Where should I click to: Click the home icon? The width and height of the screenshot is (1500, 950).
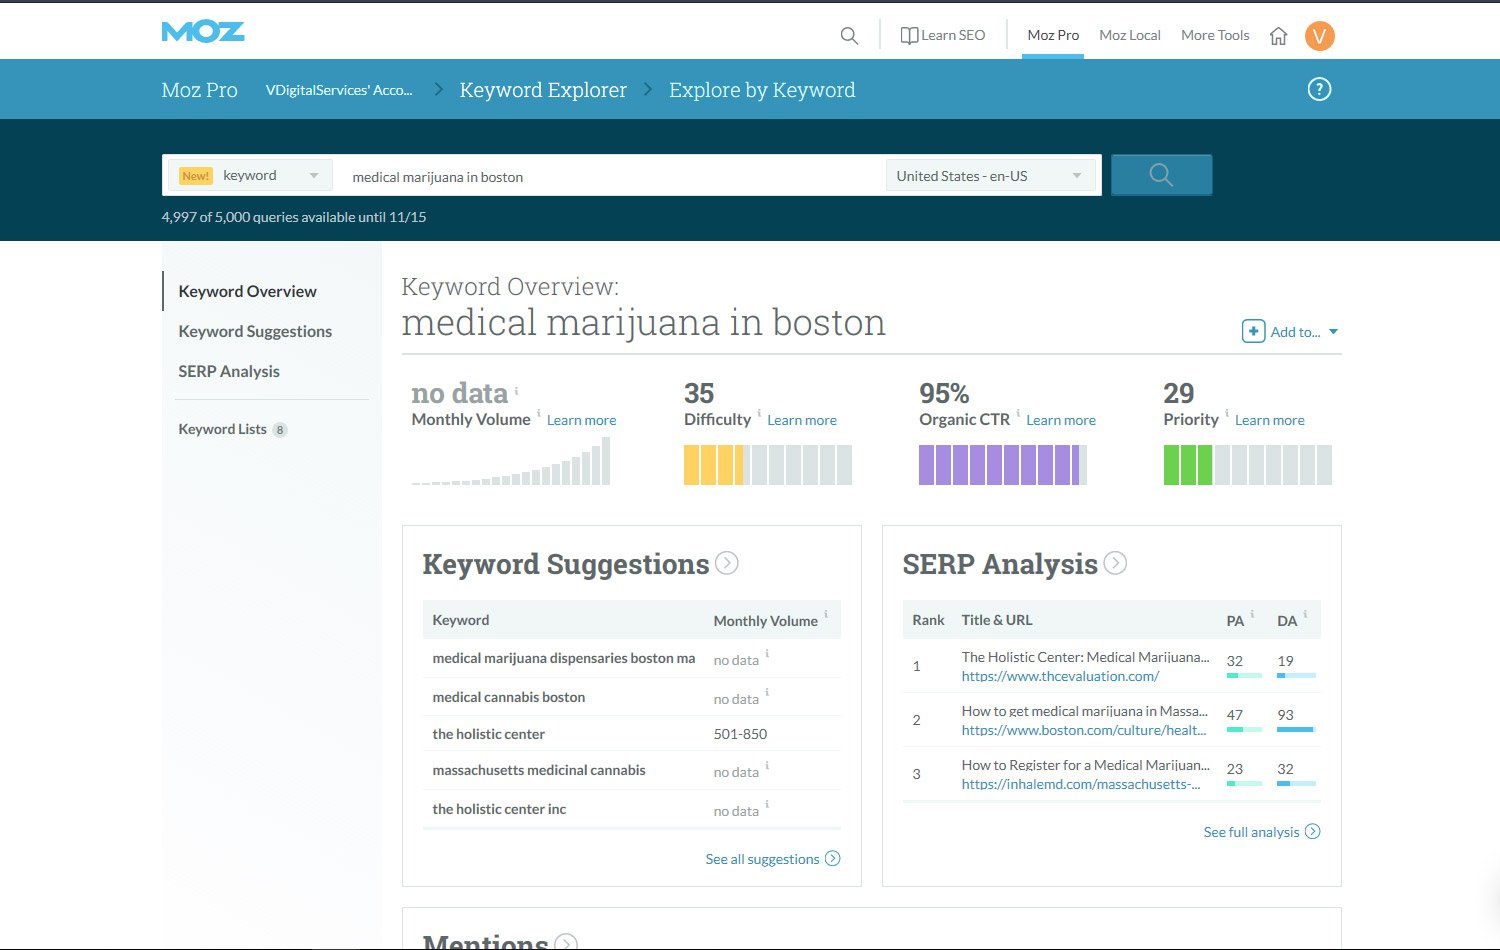pyautogui.click(x=1278, y=36)
